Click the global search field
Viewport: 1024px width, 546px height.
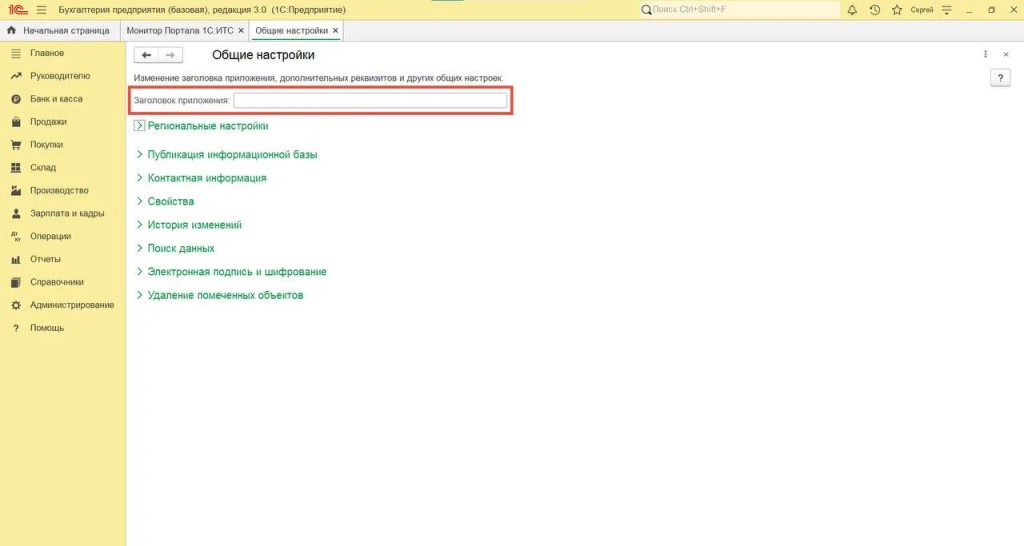(x=739, y=10)
